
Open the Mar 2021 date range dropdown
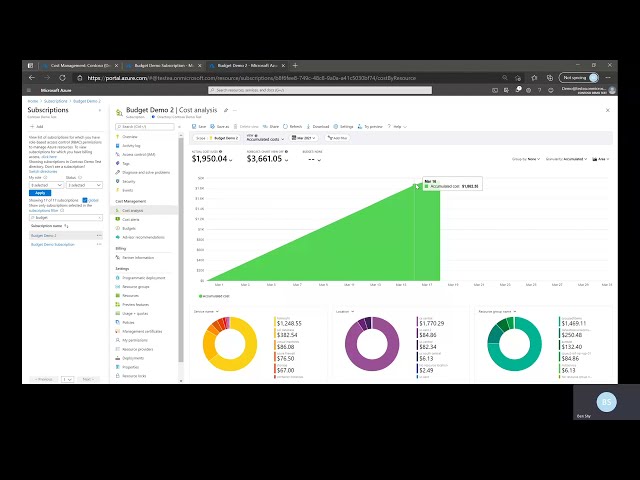(x=304, y=138)
